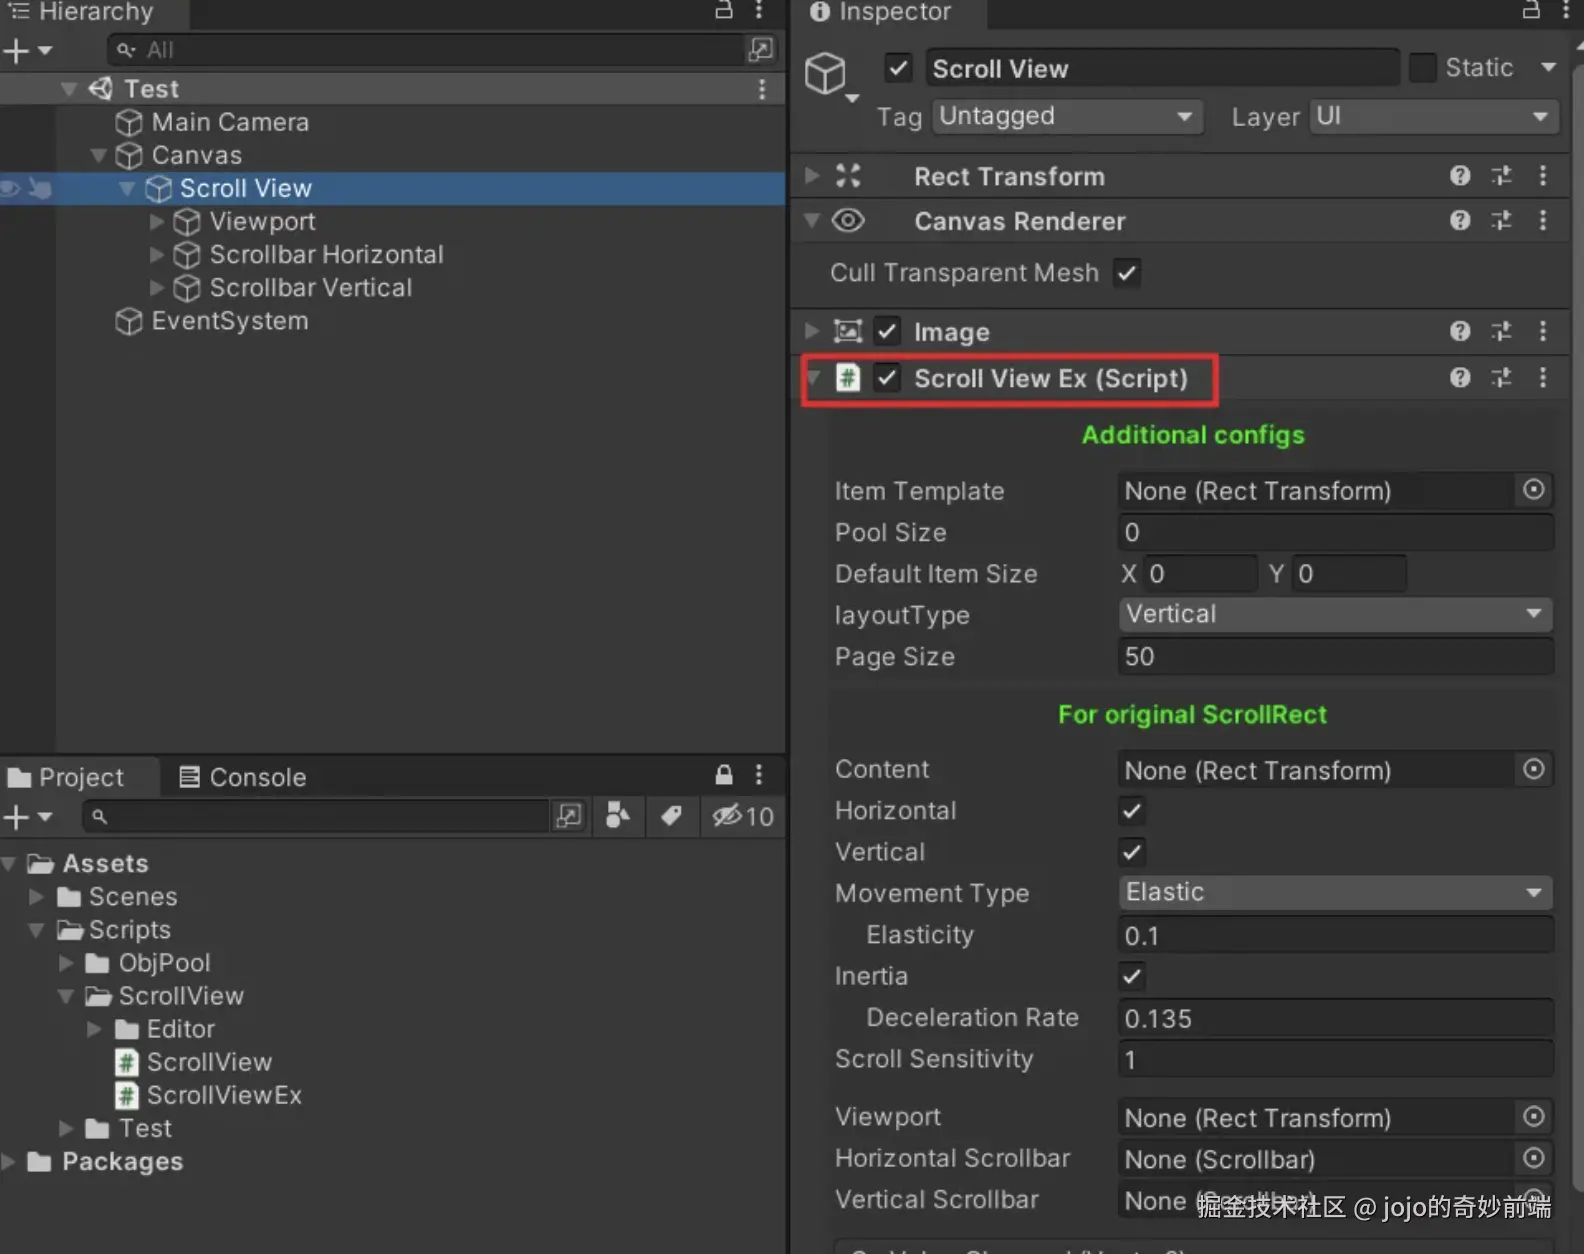The height and width of the screenshot is (1254, 1584).
Task: Open Test scene options kebab menu
Action: (x=762, y=89)
